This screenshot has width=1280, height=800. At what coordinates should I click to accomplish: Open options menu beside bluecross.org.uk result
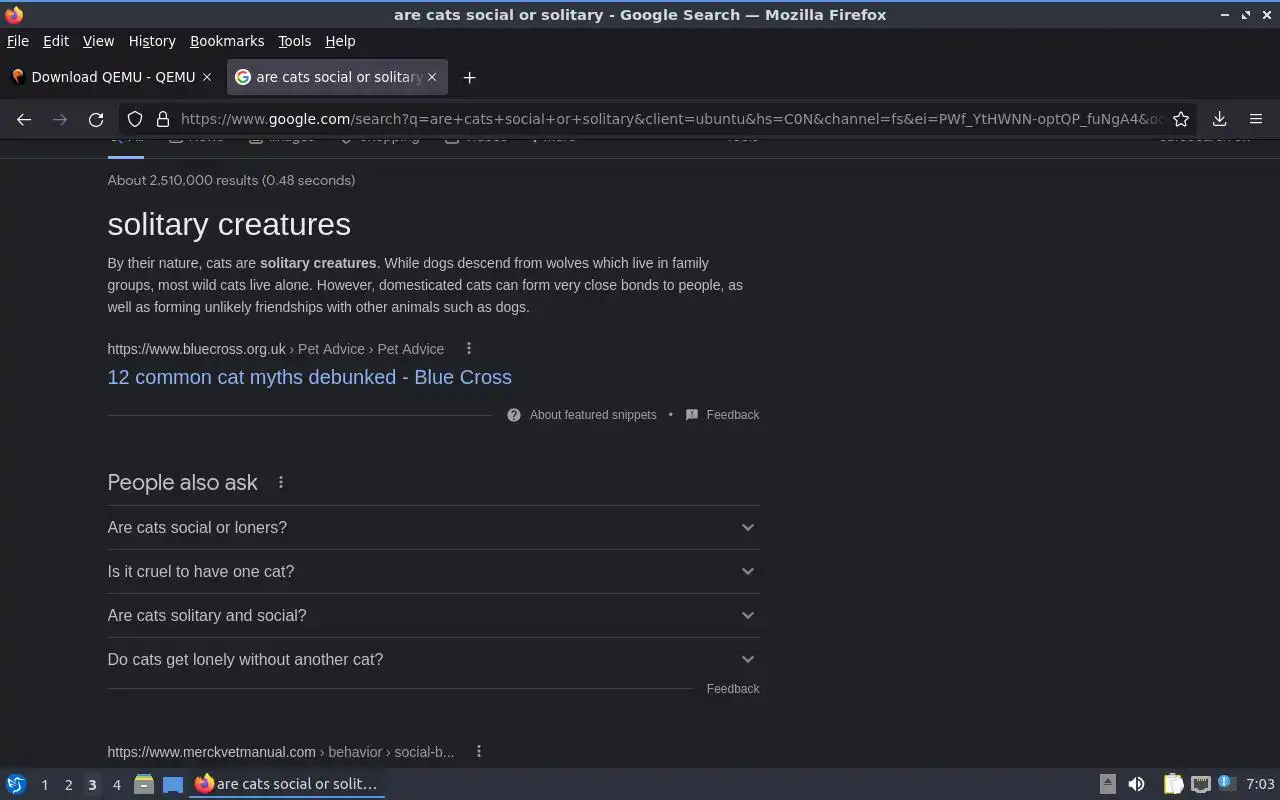[468, 348]
